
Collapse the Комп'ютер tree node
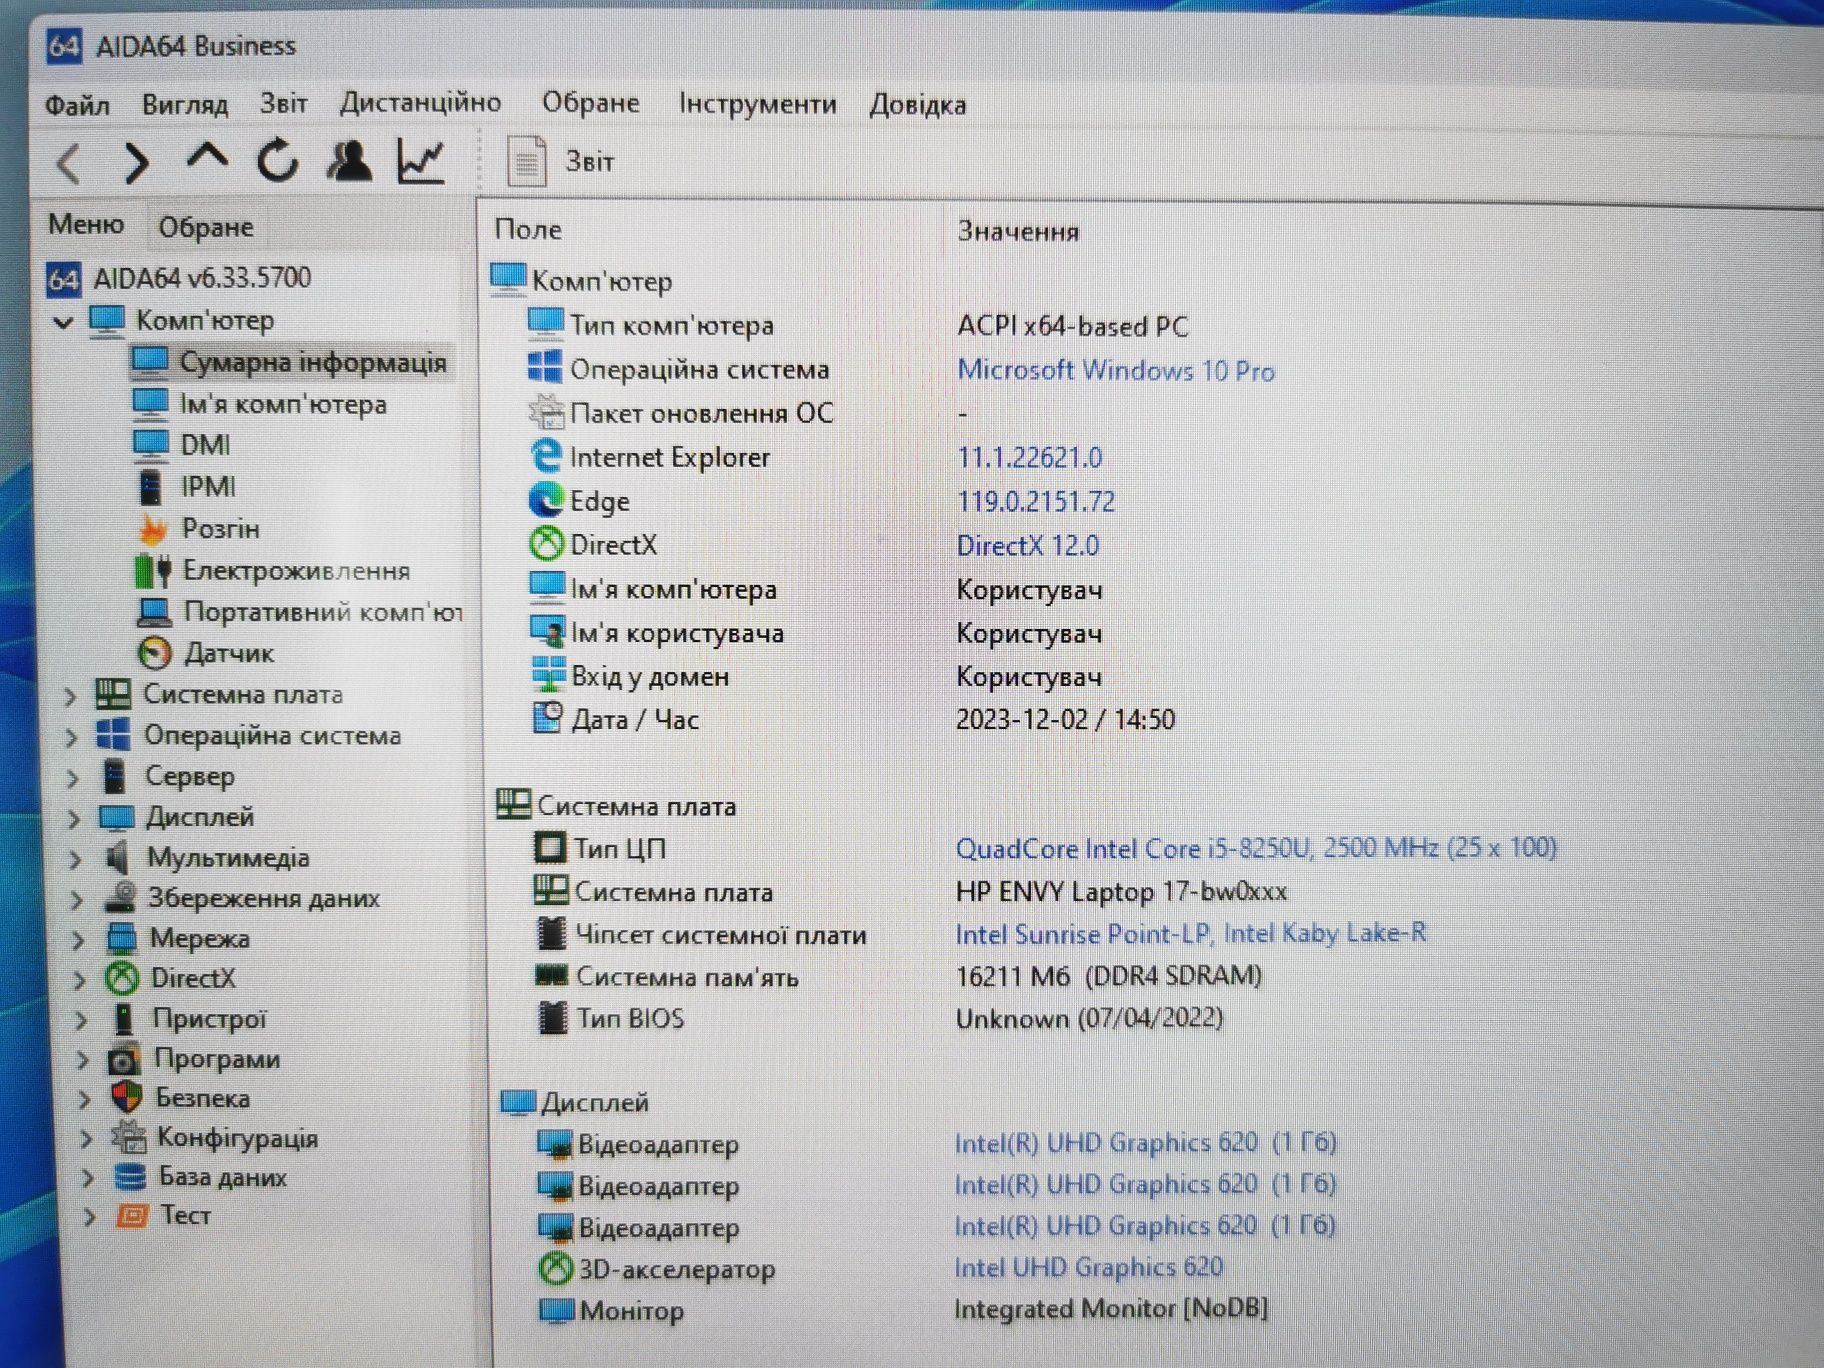point(63,322)
